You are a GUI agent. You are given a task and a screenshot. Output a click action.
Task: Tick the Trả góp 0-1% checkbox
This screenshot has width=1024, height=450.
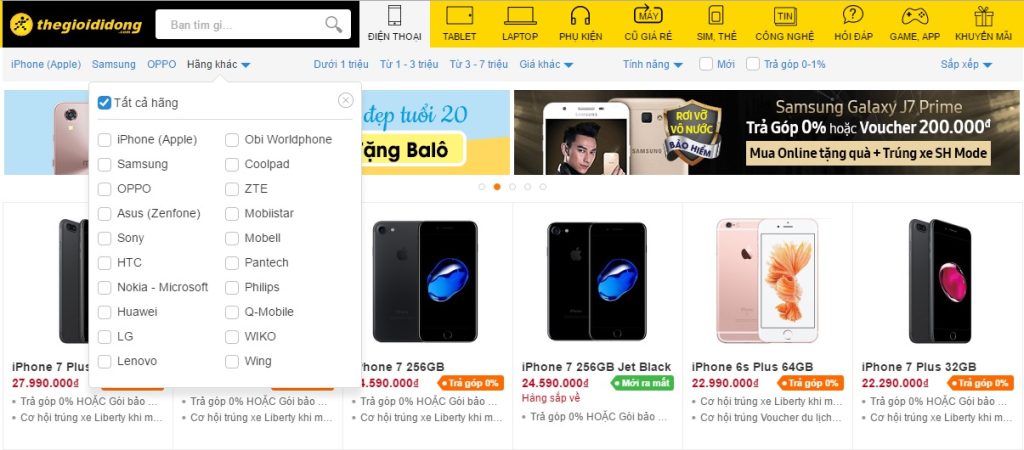point(753,64)
